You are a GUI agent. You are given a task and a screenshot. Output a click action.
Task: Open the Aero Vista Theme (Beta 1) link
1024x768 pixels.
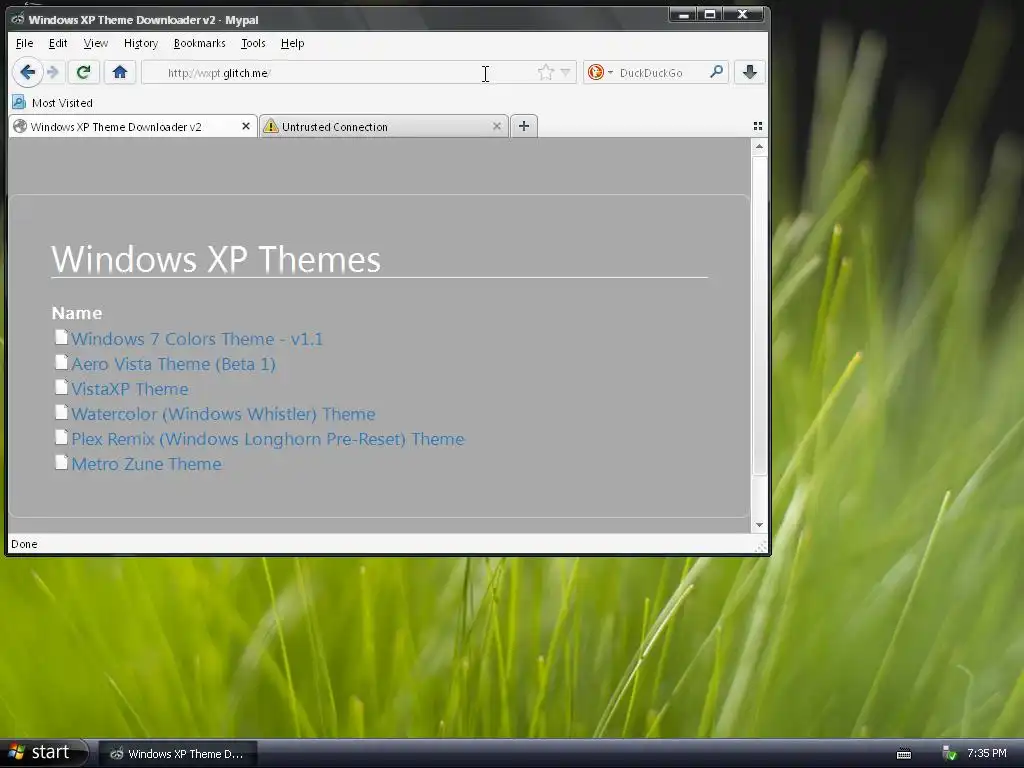173,364
